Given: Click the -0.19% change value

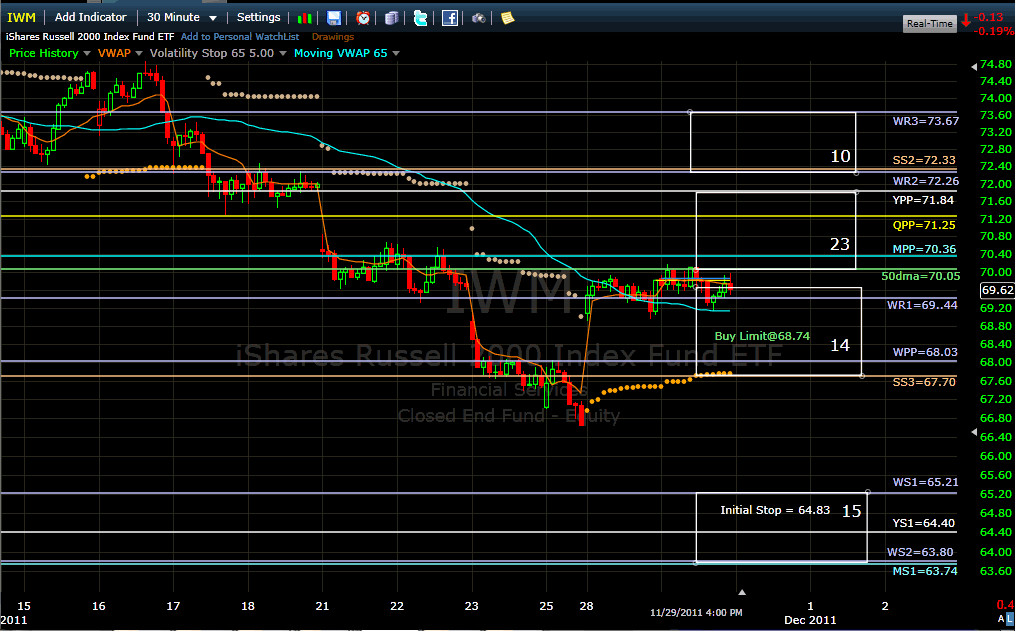Looking at the screenshot, I should tap(994, 31).
